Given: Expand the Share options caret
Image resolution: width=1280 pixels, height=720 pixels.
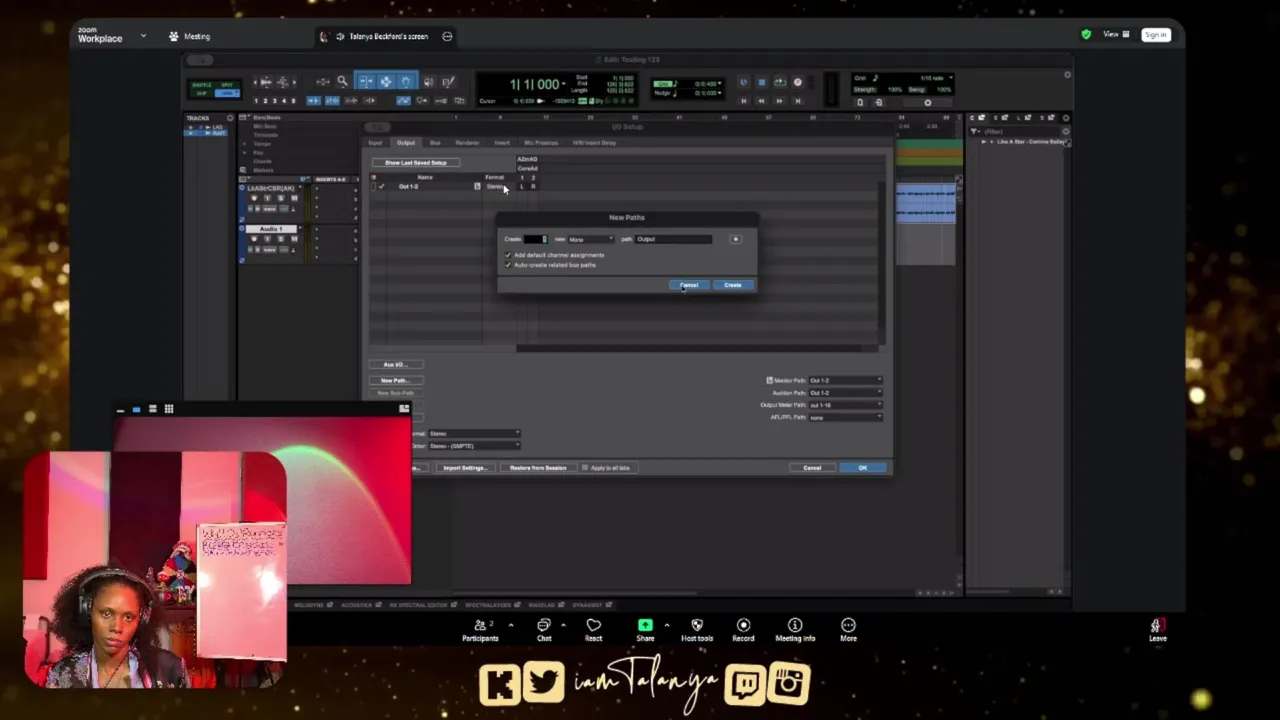Looking at the screenshot, I should click(x=666, y=625).
